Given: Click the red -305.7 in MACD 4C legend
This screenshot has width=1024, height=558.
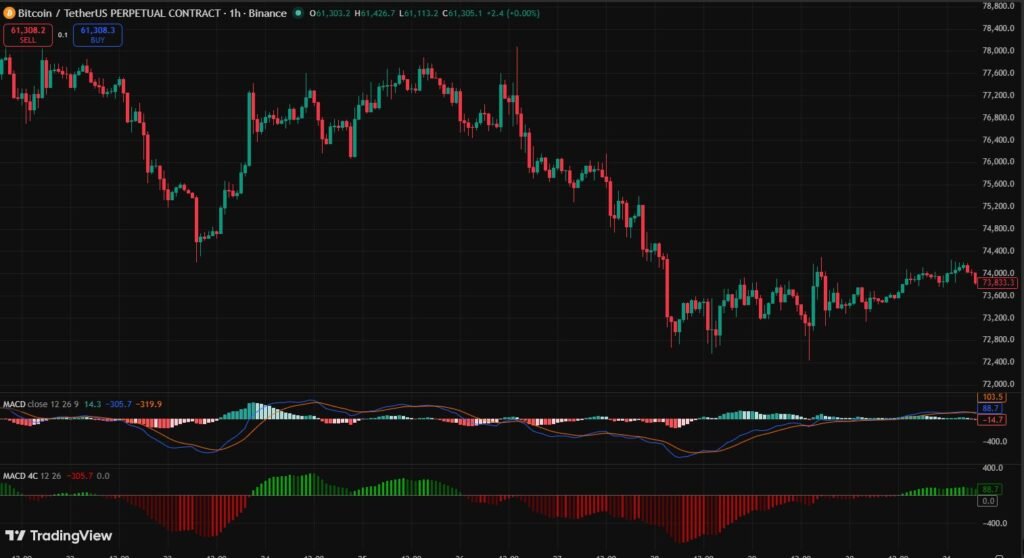Looking at the screenshot, I should pos(80,476).
